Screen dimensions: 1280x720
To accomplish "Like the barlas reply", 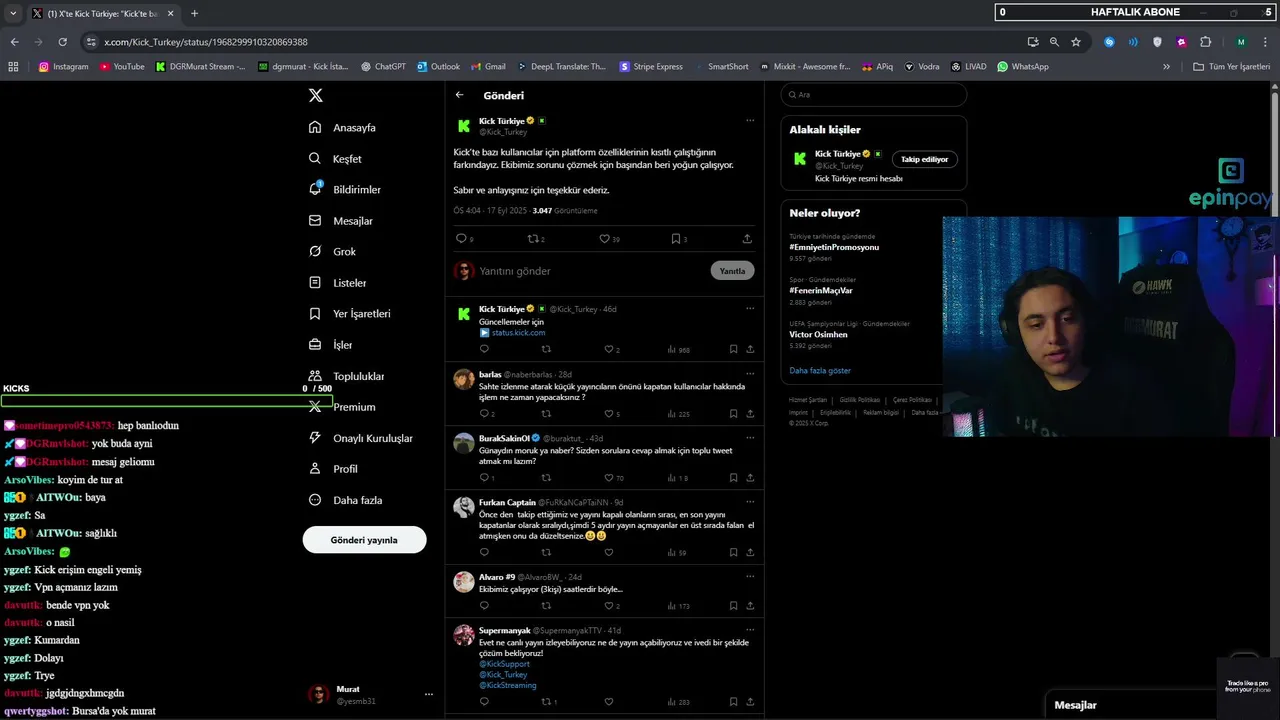I will (x=609, y=414).
